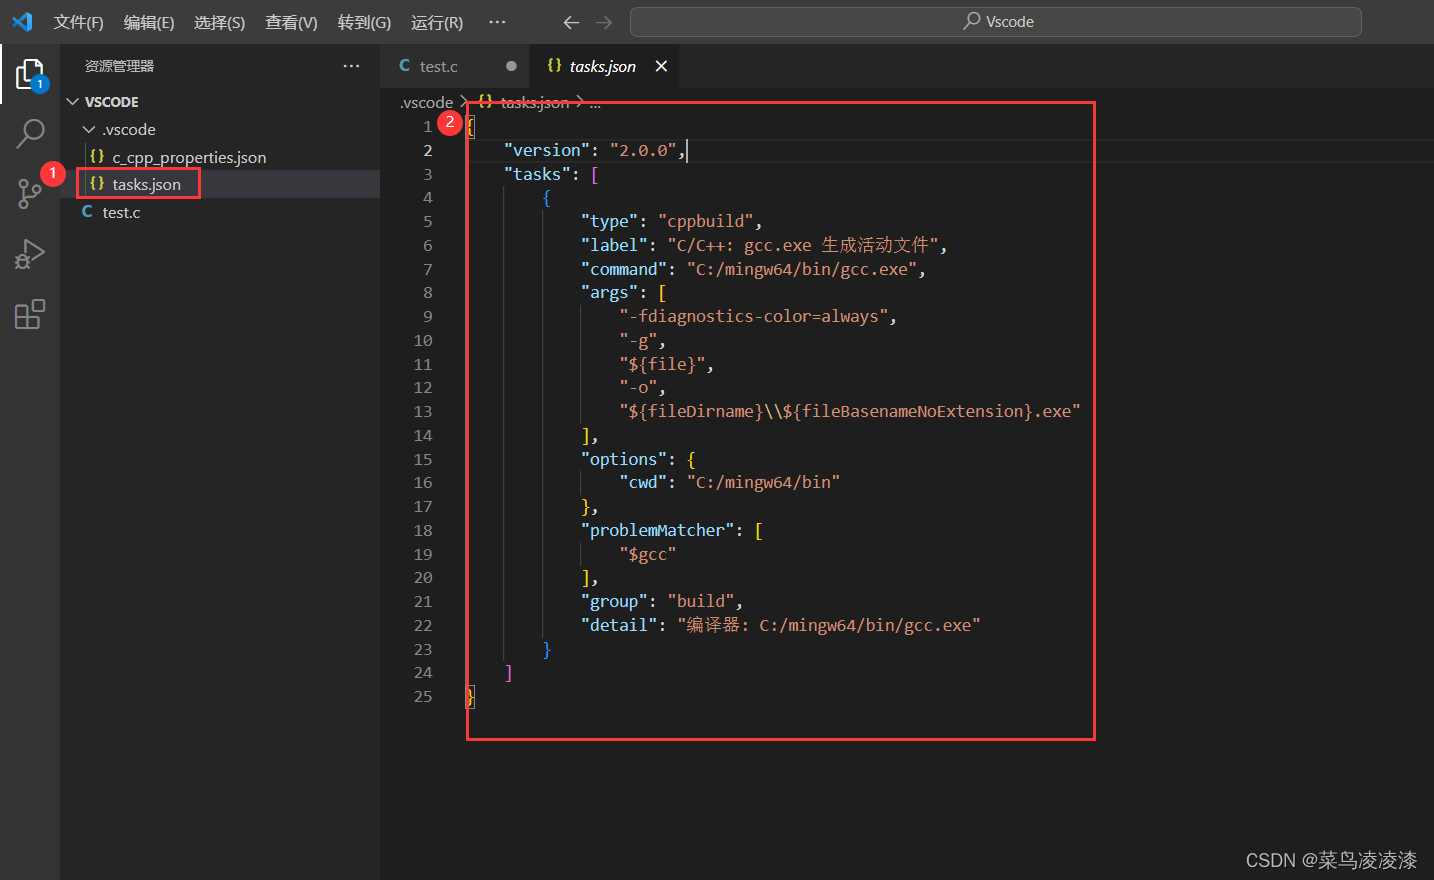Click the "build" group value
This screenshot has width=1434, height=880.
click(x=701, y=601)
